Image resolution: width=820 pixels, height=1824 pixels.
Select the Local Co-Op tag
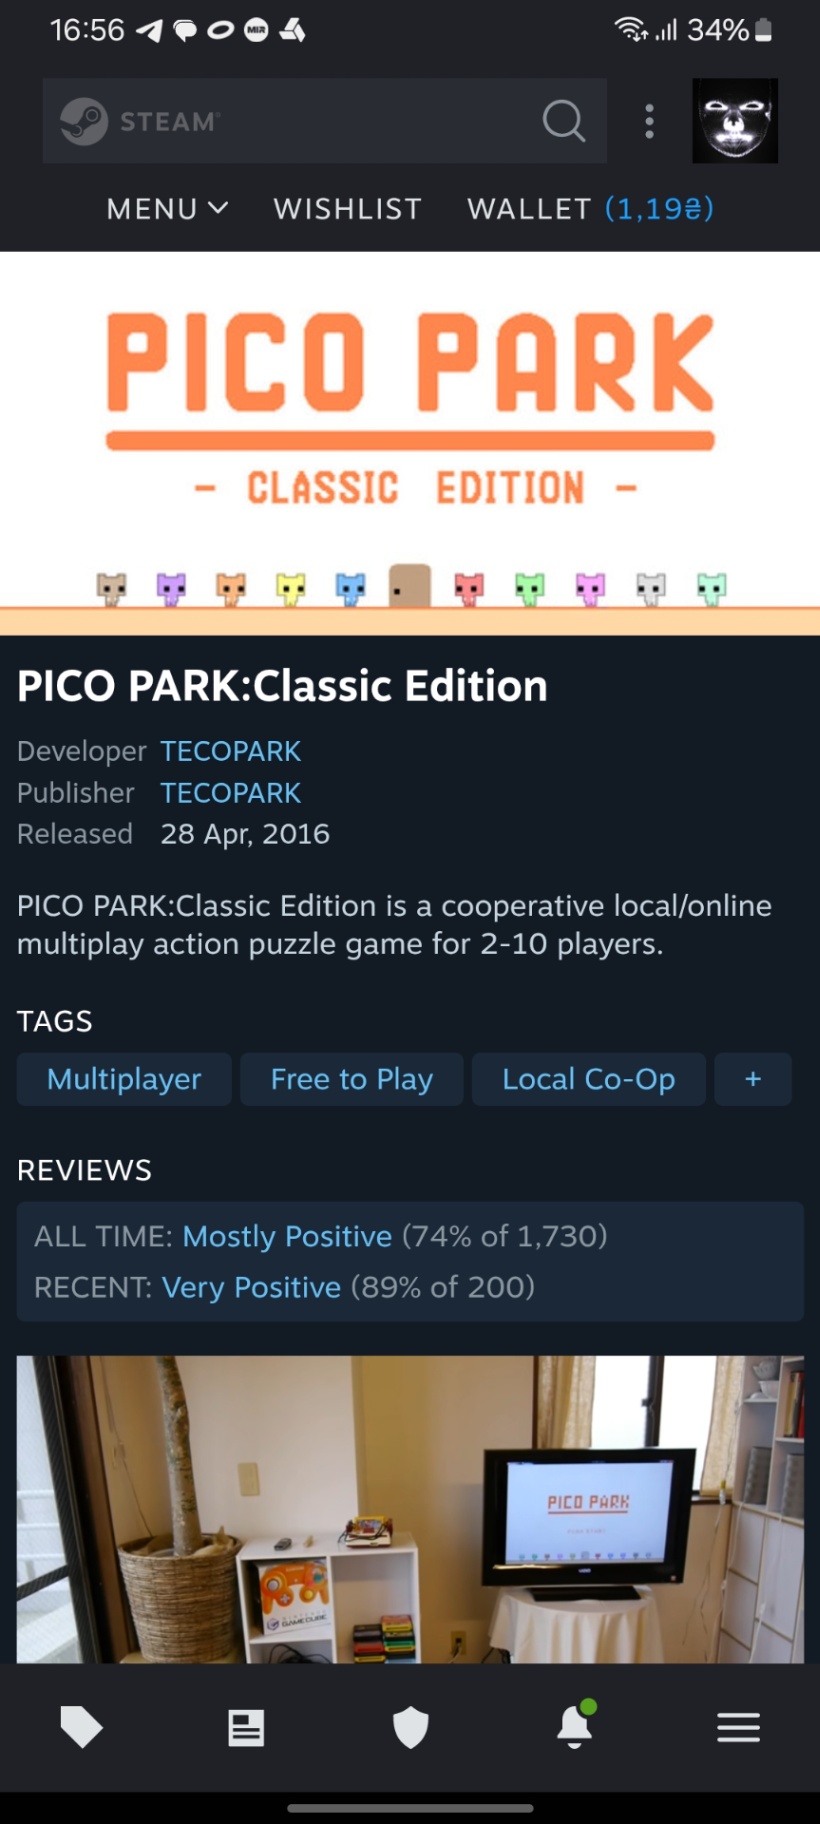tap(589, 1079)
